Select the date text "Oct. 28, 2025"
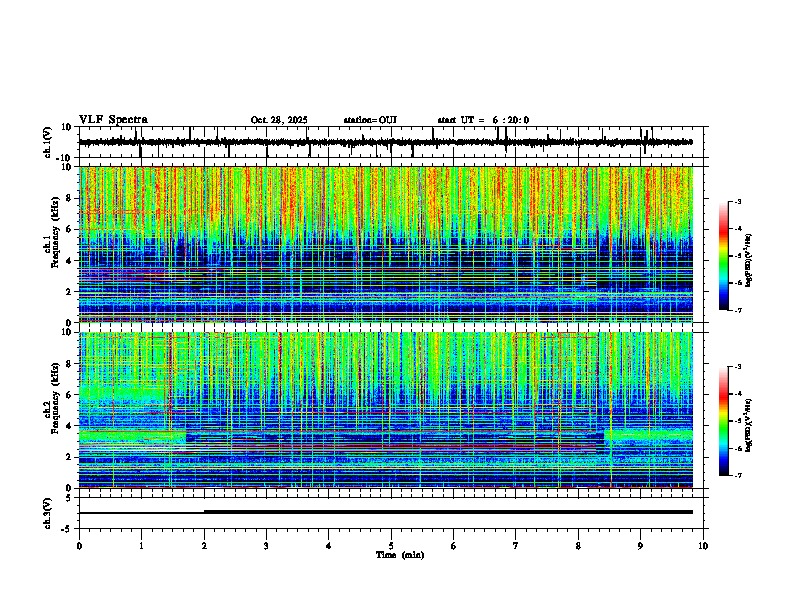This screenshot has height=612, width=792. (279, 120)
